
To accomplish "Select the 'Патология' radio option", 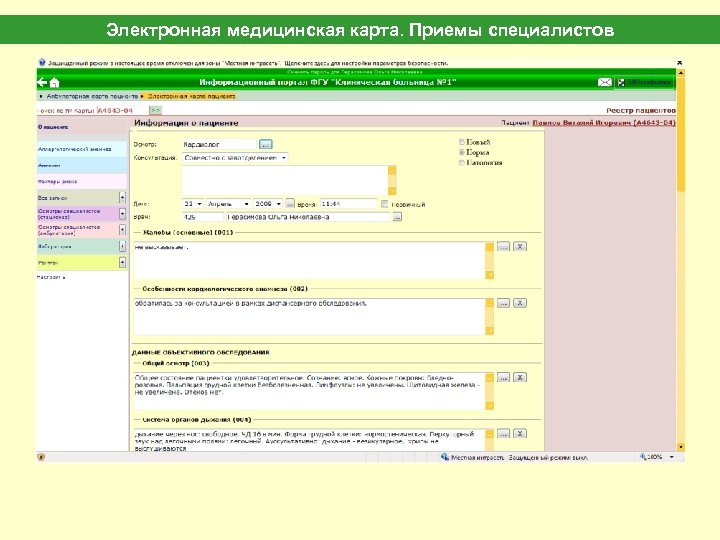I will tap(462, 163).
